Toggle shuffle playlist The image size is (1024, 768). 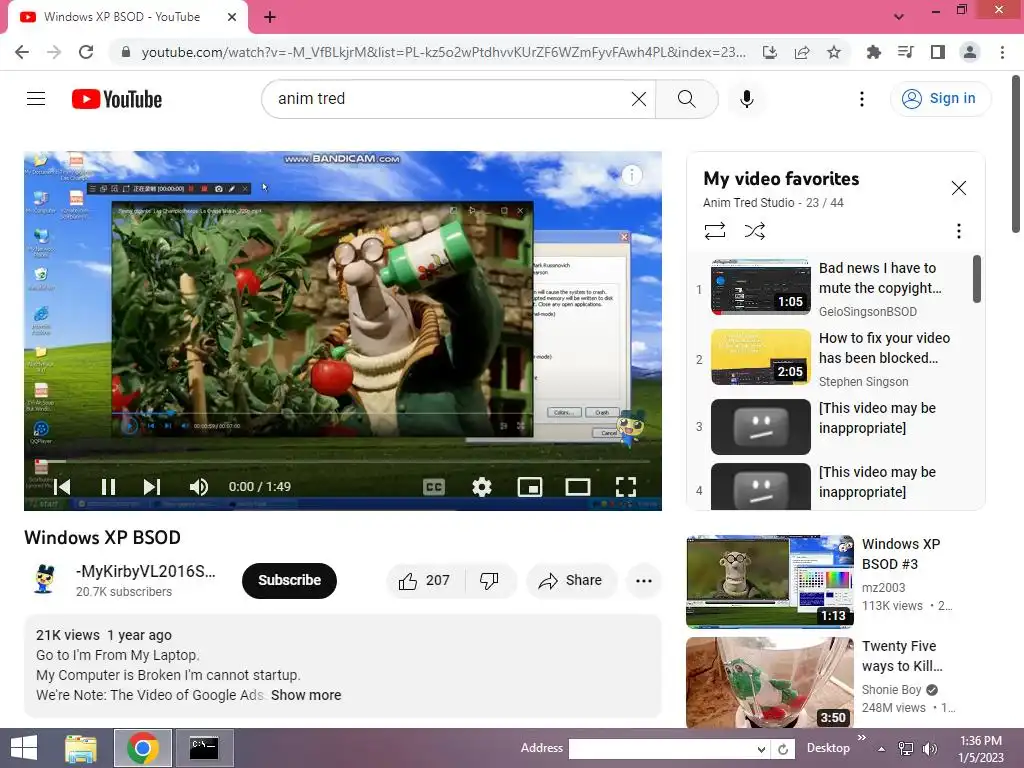coord(755,231)
